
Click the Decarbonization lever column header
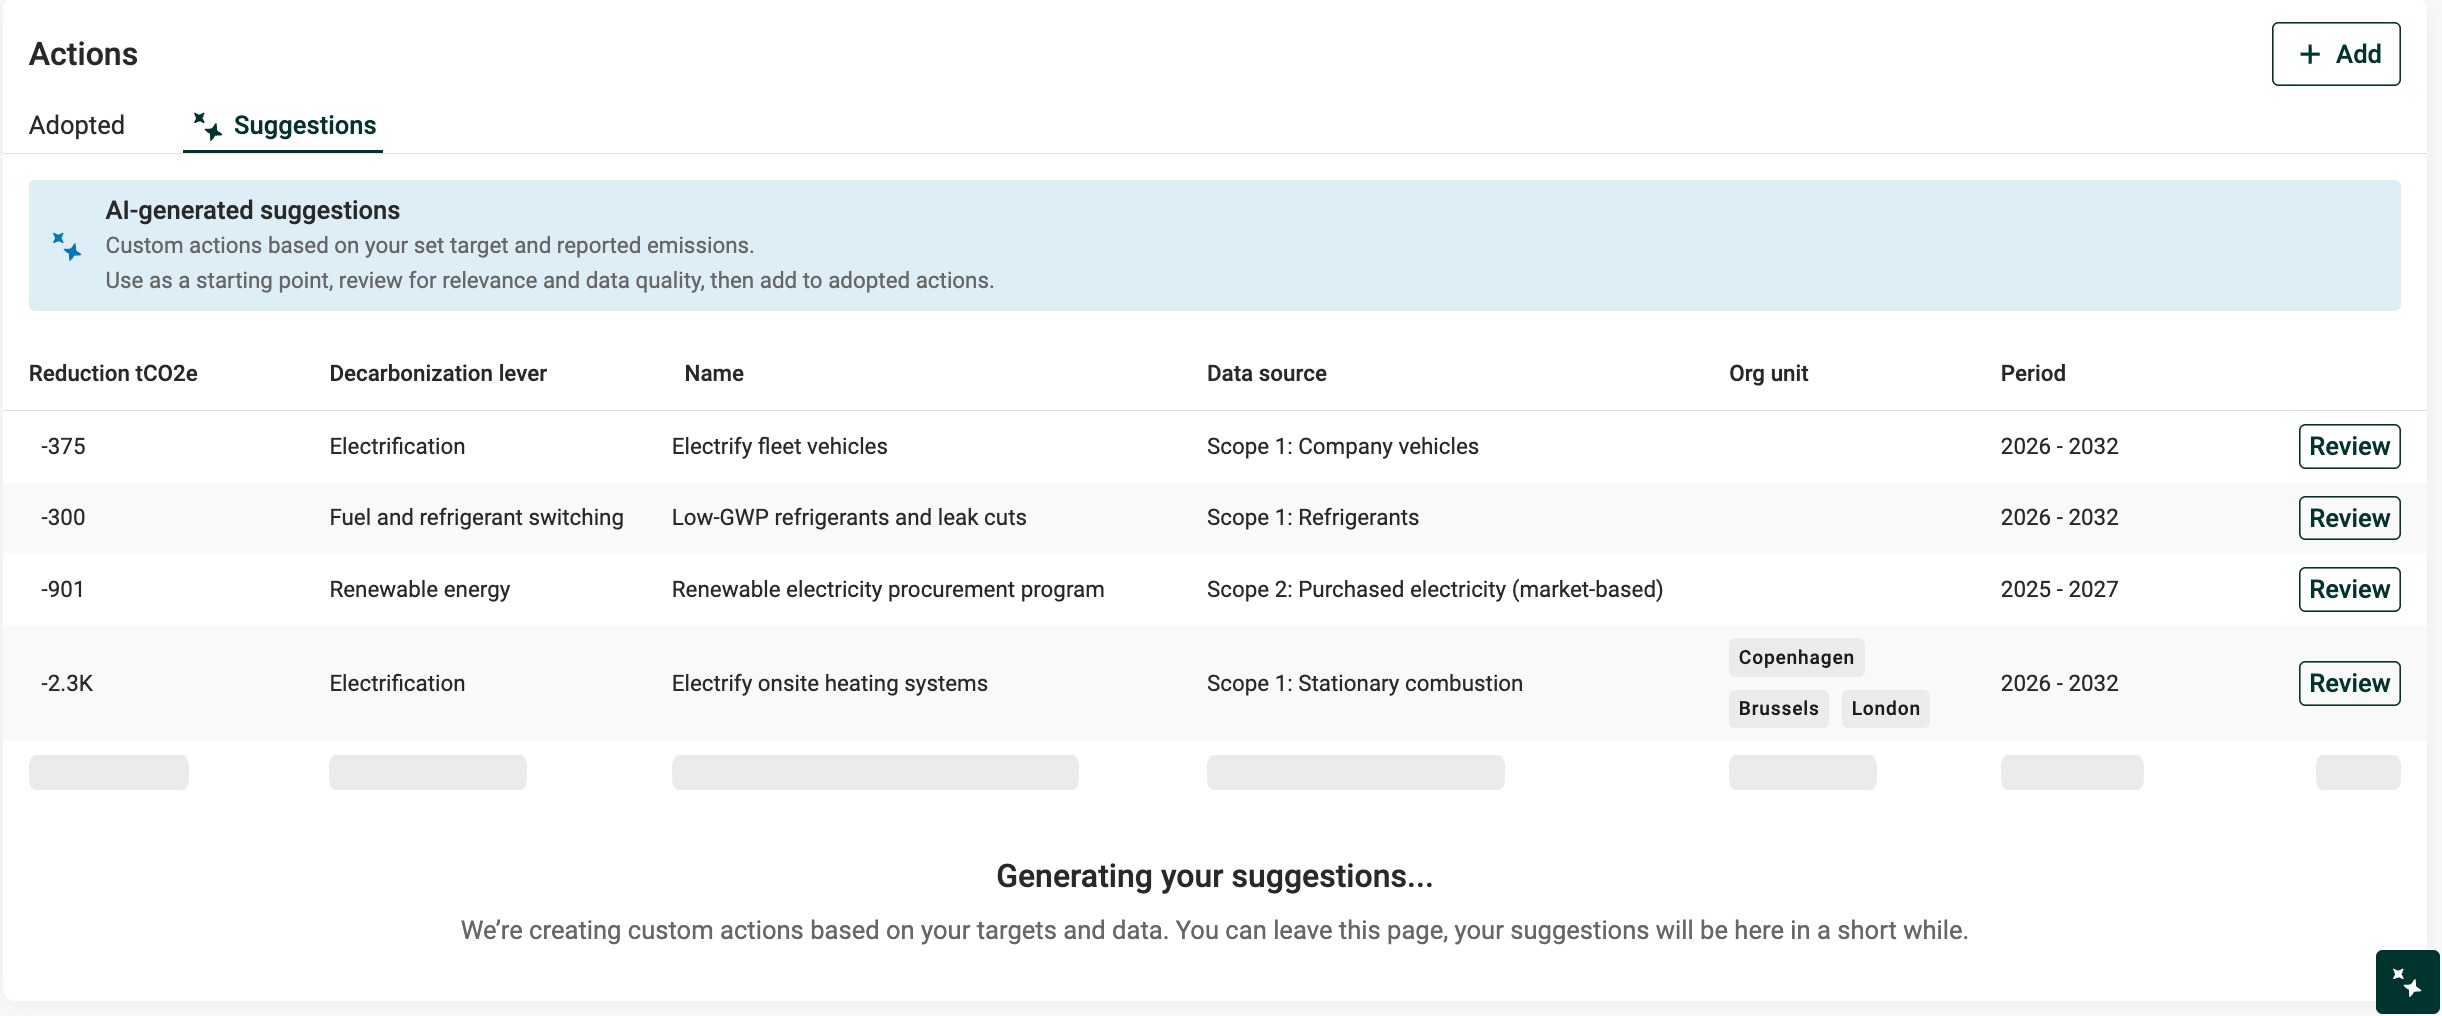[438, 374]
